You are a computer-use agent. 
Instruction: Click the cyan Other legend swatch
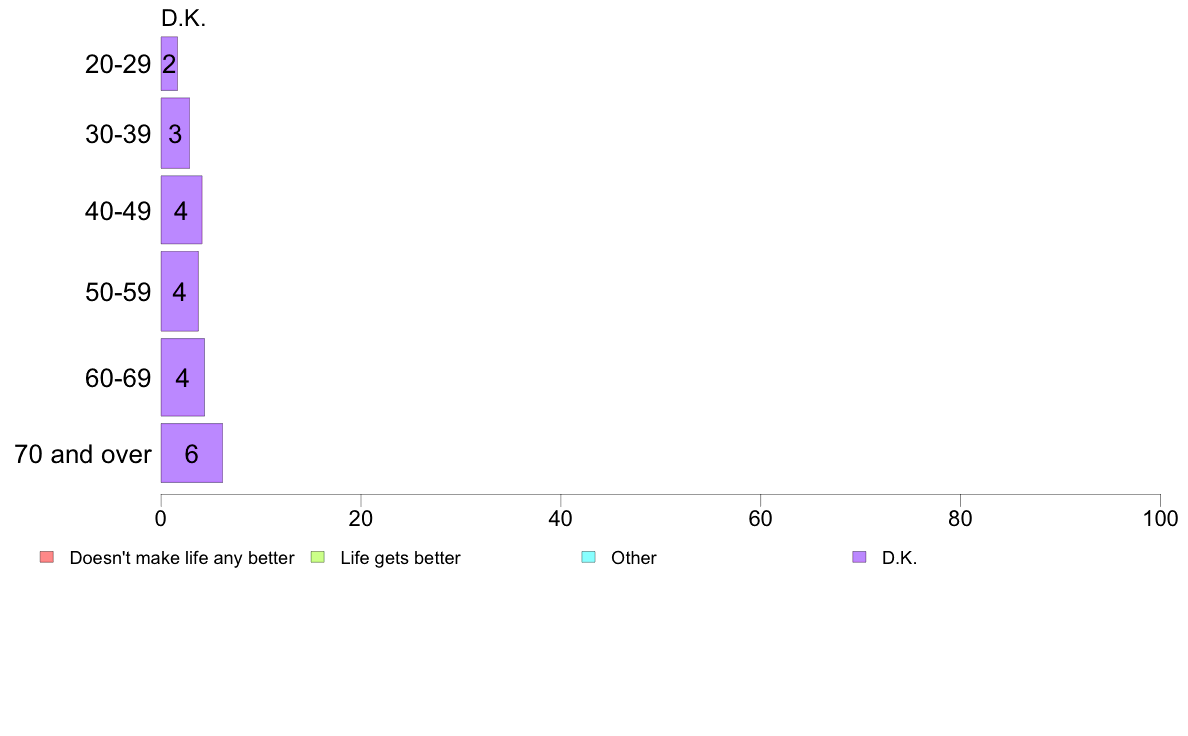pyautogui.click(x=589, y=557)
